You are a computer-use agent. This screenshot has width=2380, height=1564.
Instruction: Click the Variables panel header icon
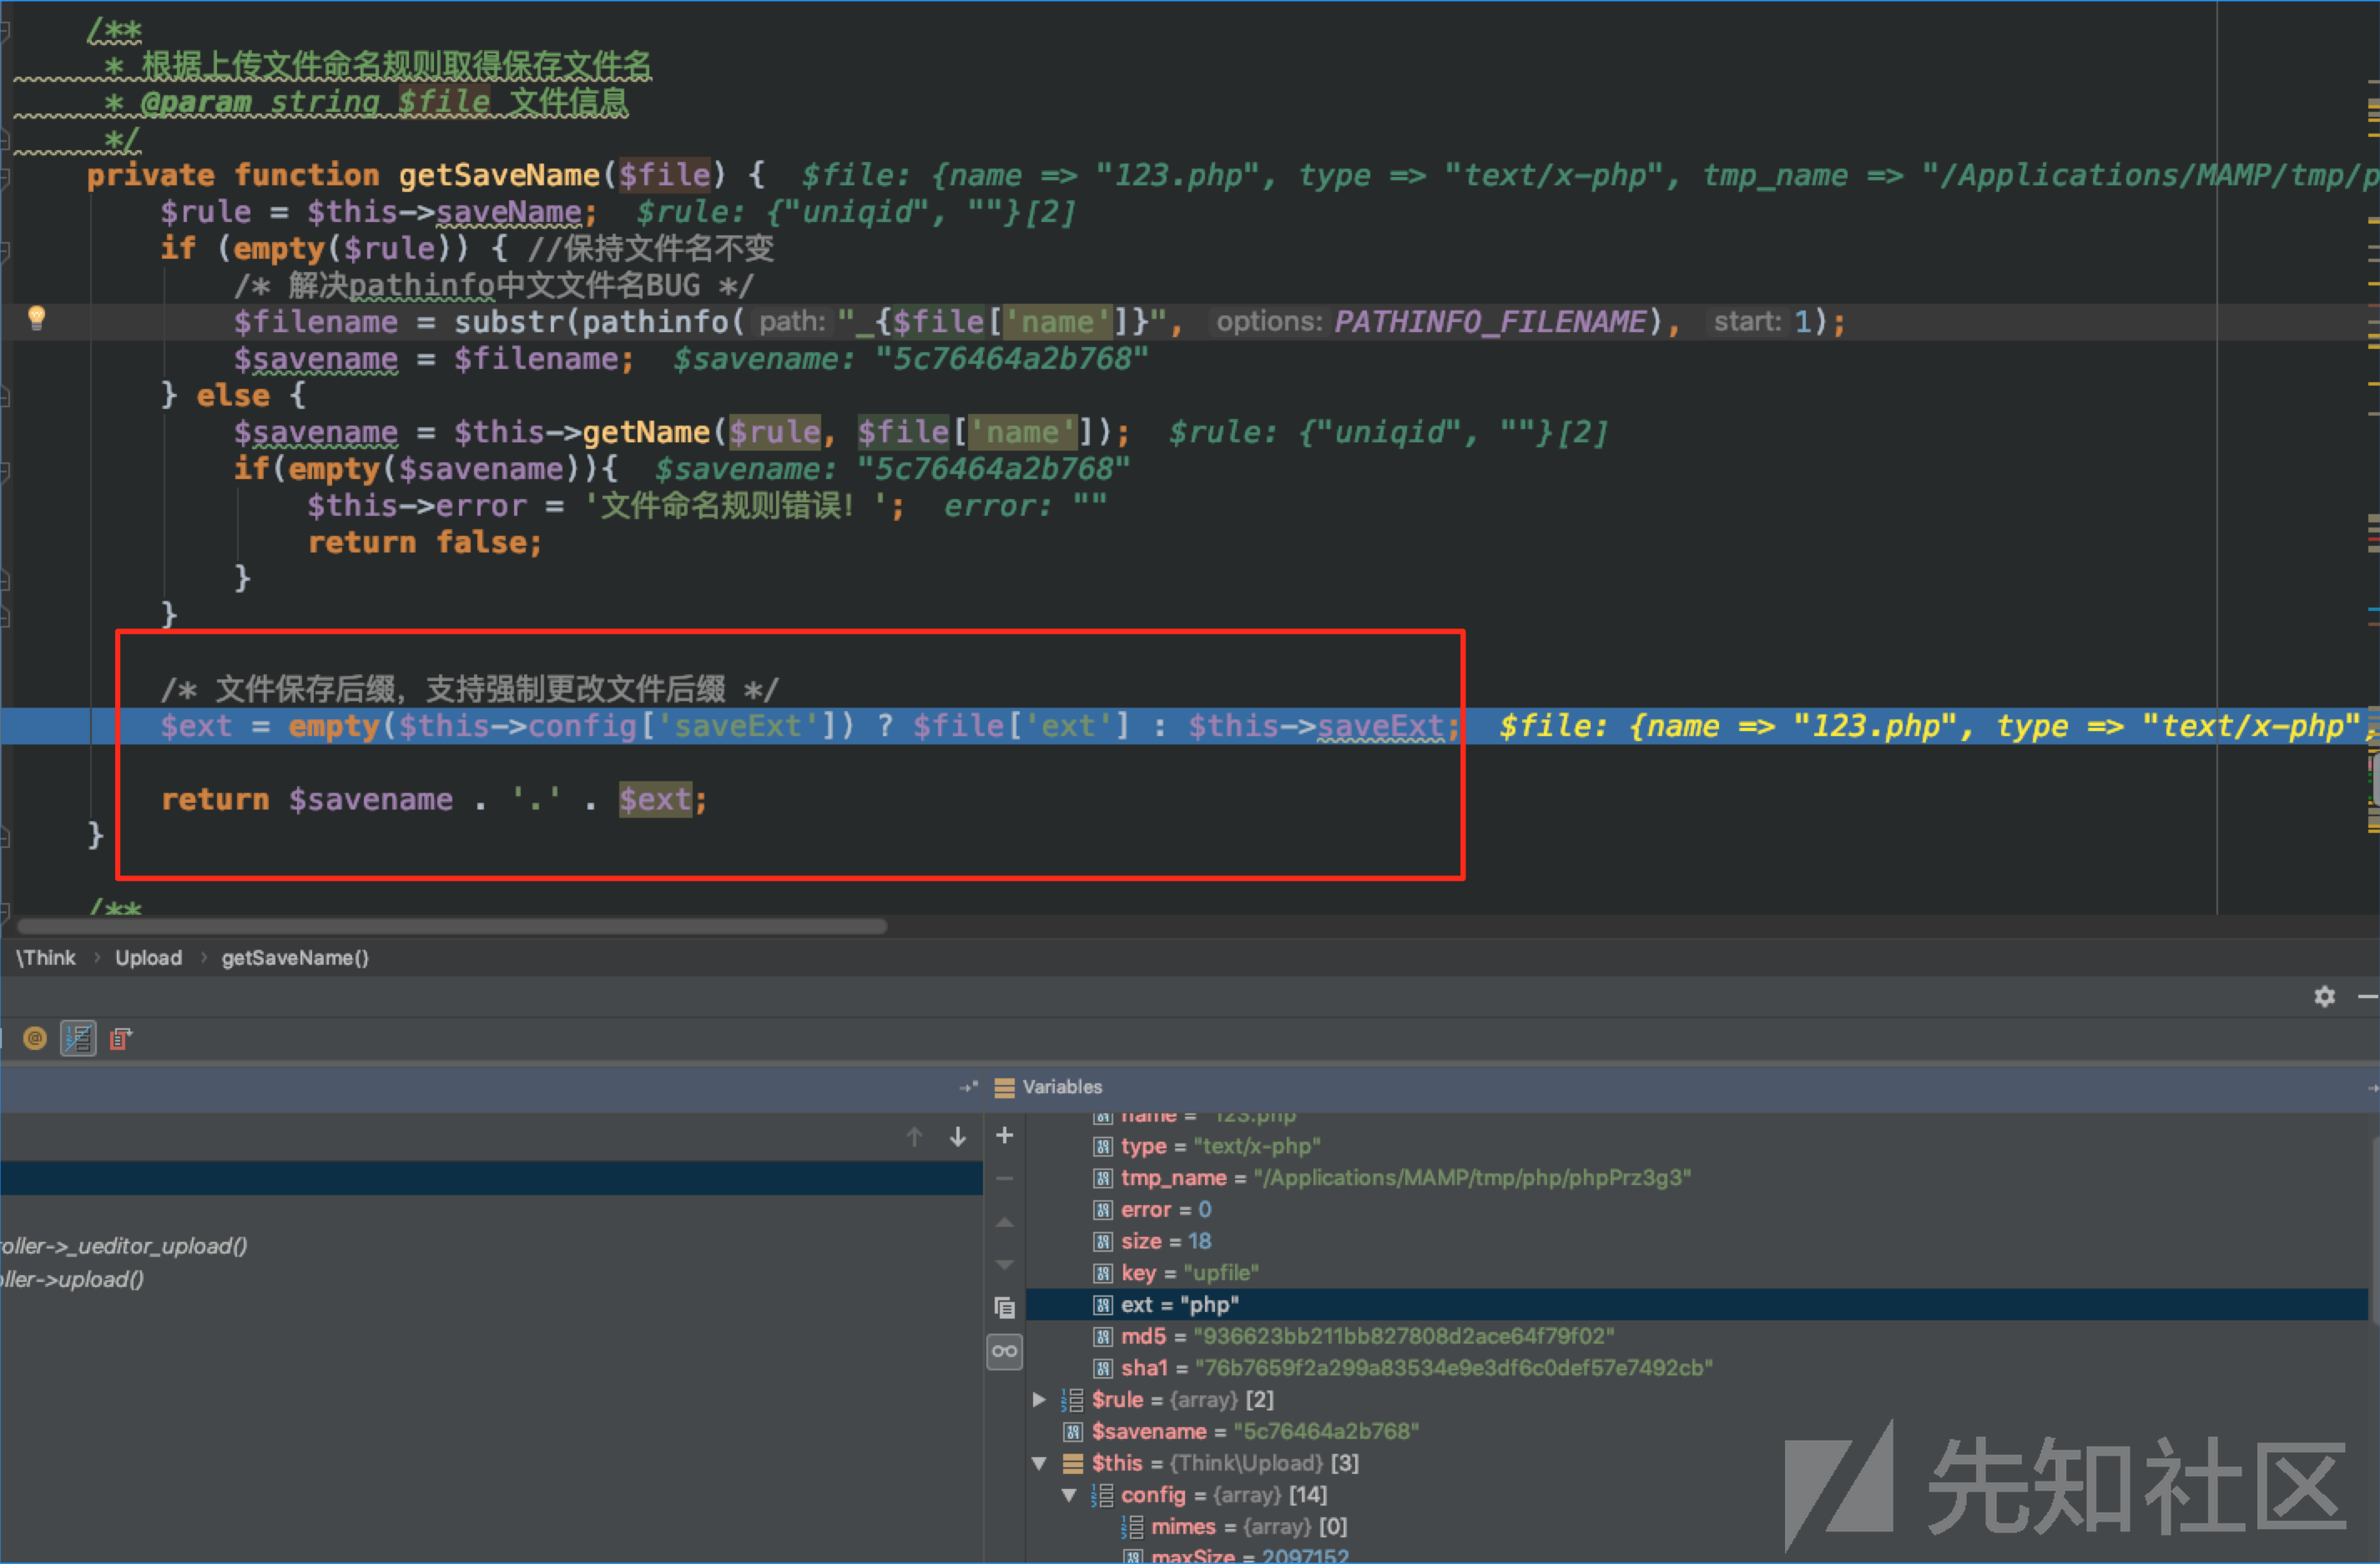(x=1005, y=1087)
